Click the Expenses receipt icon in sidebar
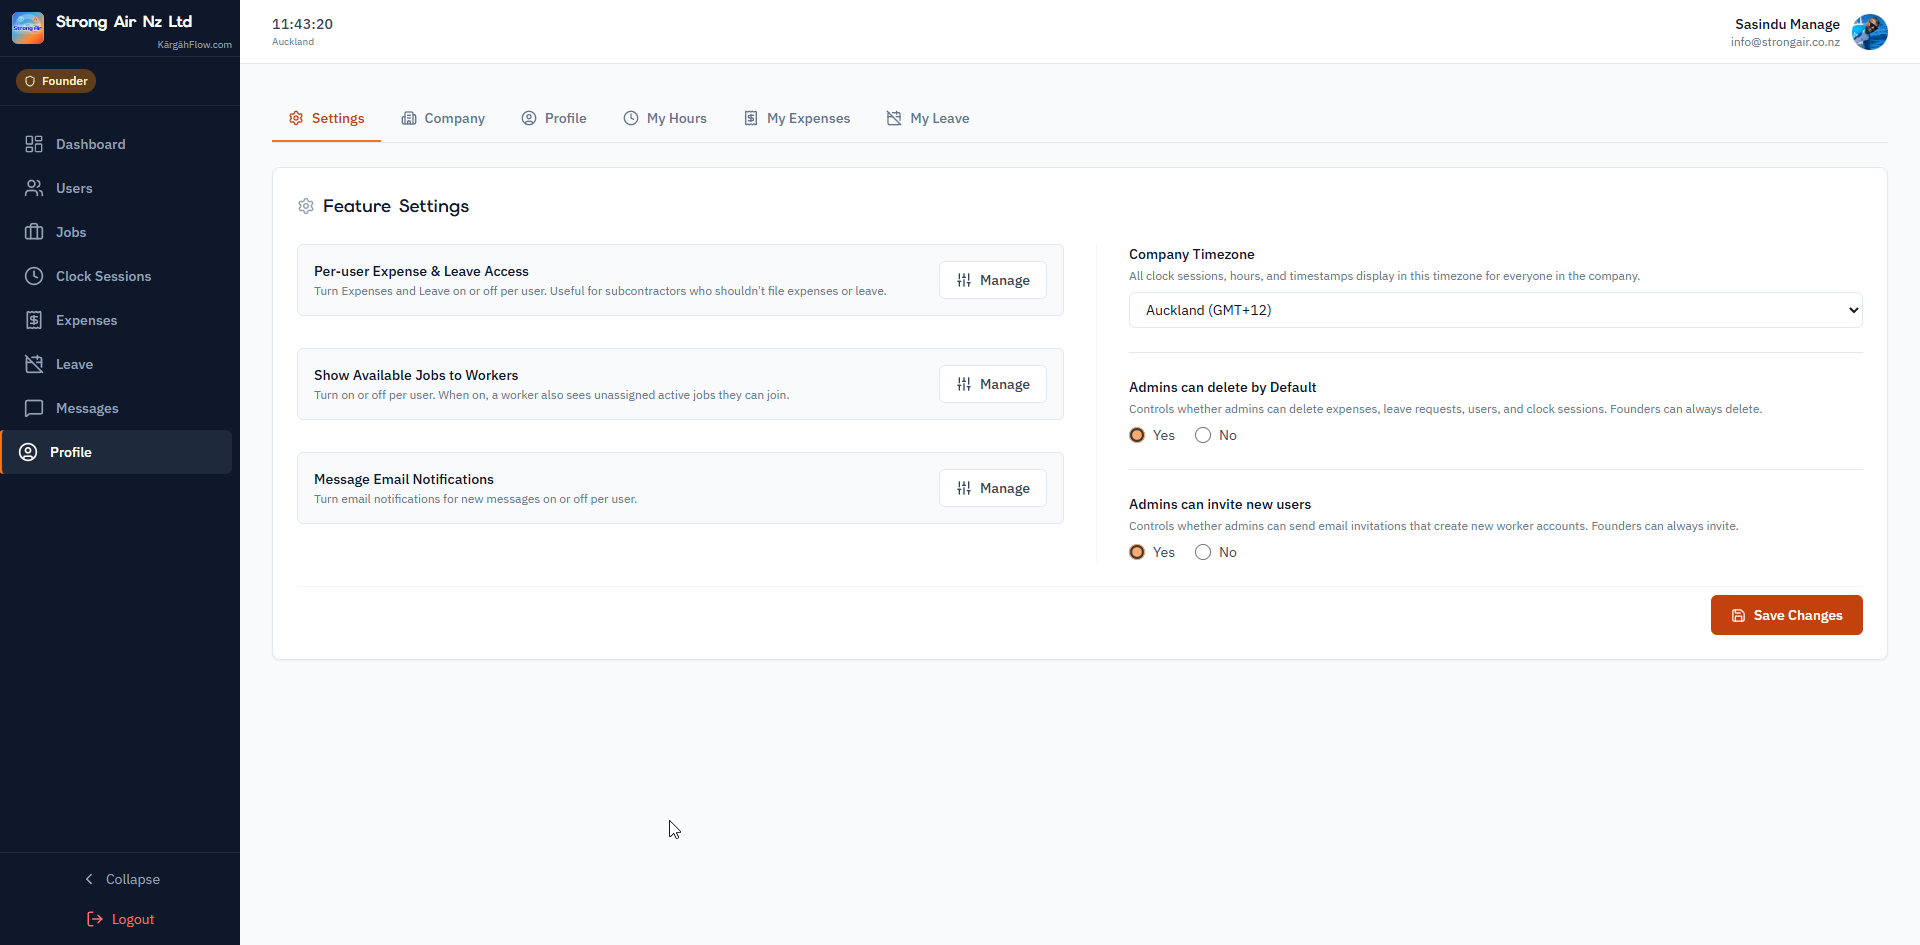This screenshot has height=945, width=1920. 34,320
